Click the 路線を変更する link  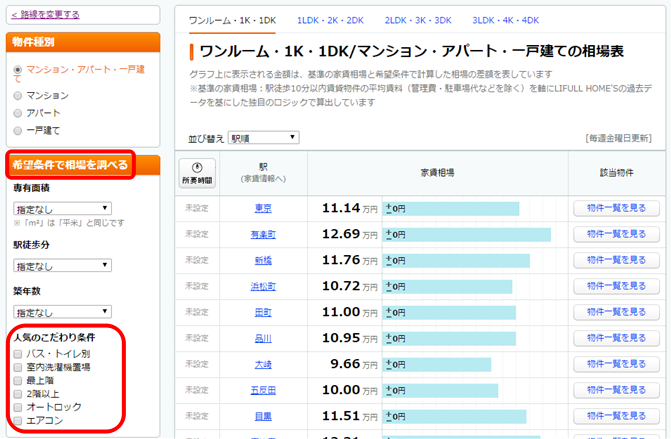point(45,15)
